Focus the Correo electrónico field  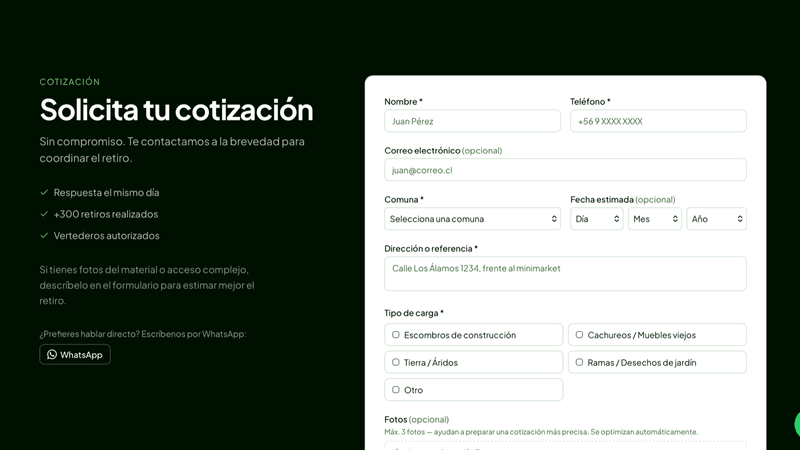pos(565,170)
